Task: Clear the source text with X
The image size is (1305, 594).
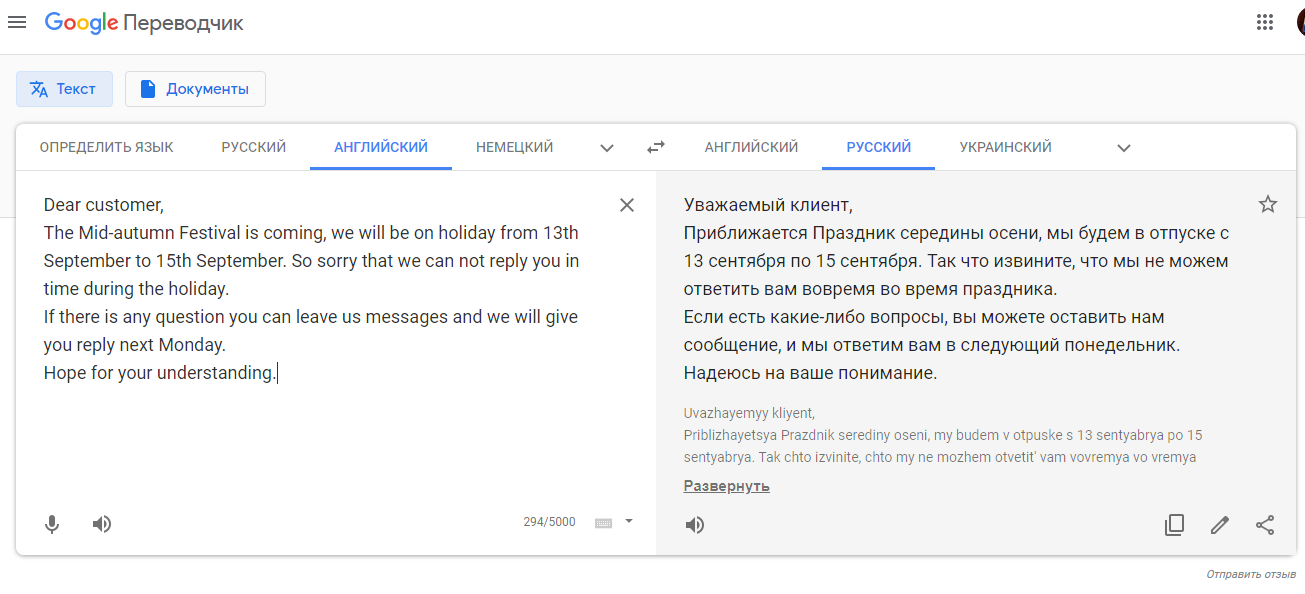Action: 627,205
